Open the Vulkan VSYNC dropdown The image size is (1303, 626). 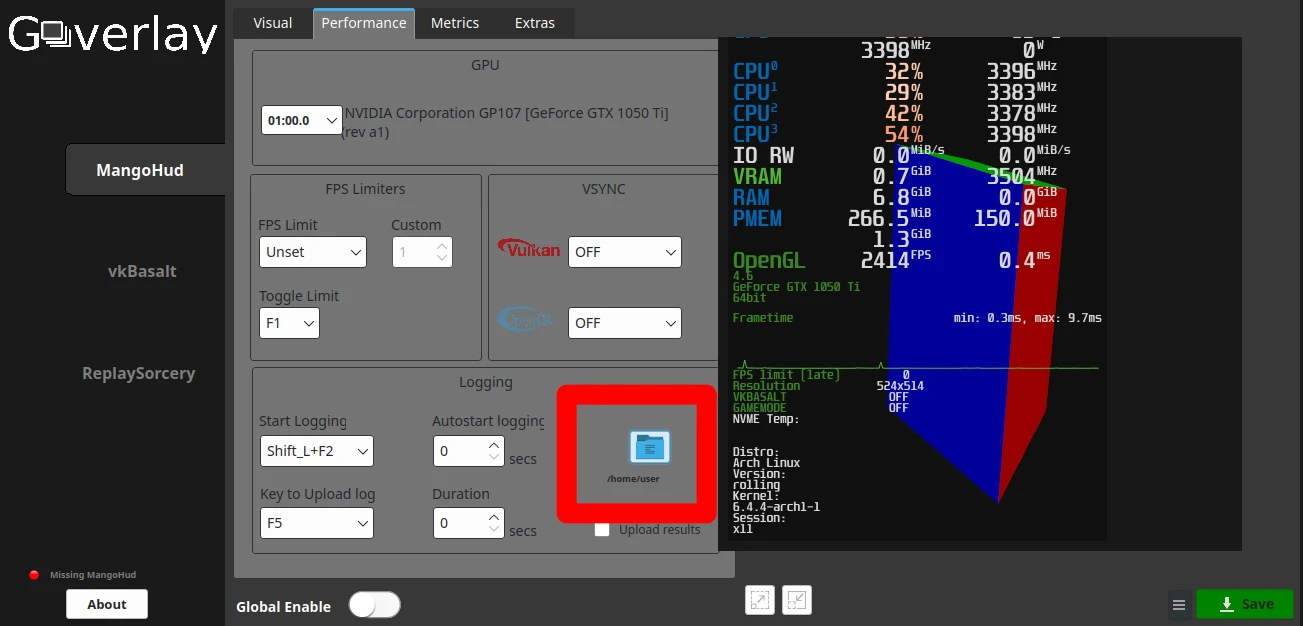tap(624, 252)
